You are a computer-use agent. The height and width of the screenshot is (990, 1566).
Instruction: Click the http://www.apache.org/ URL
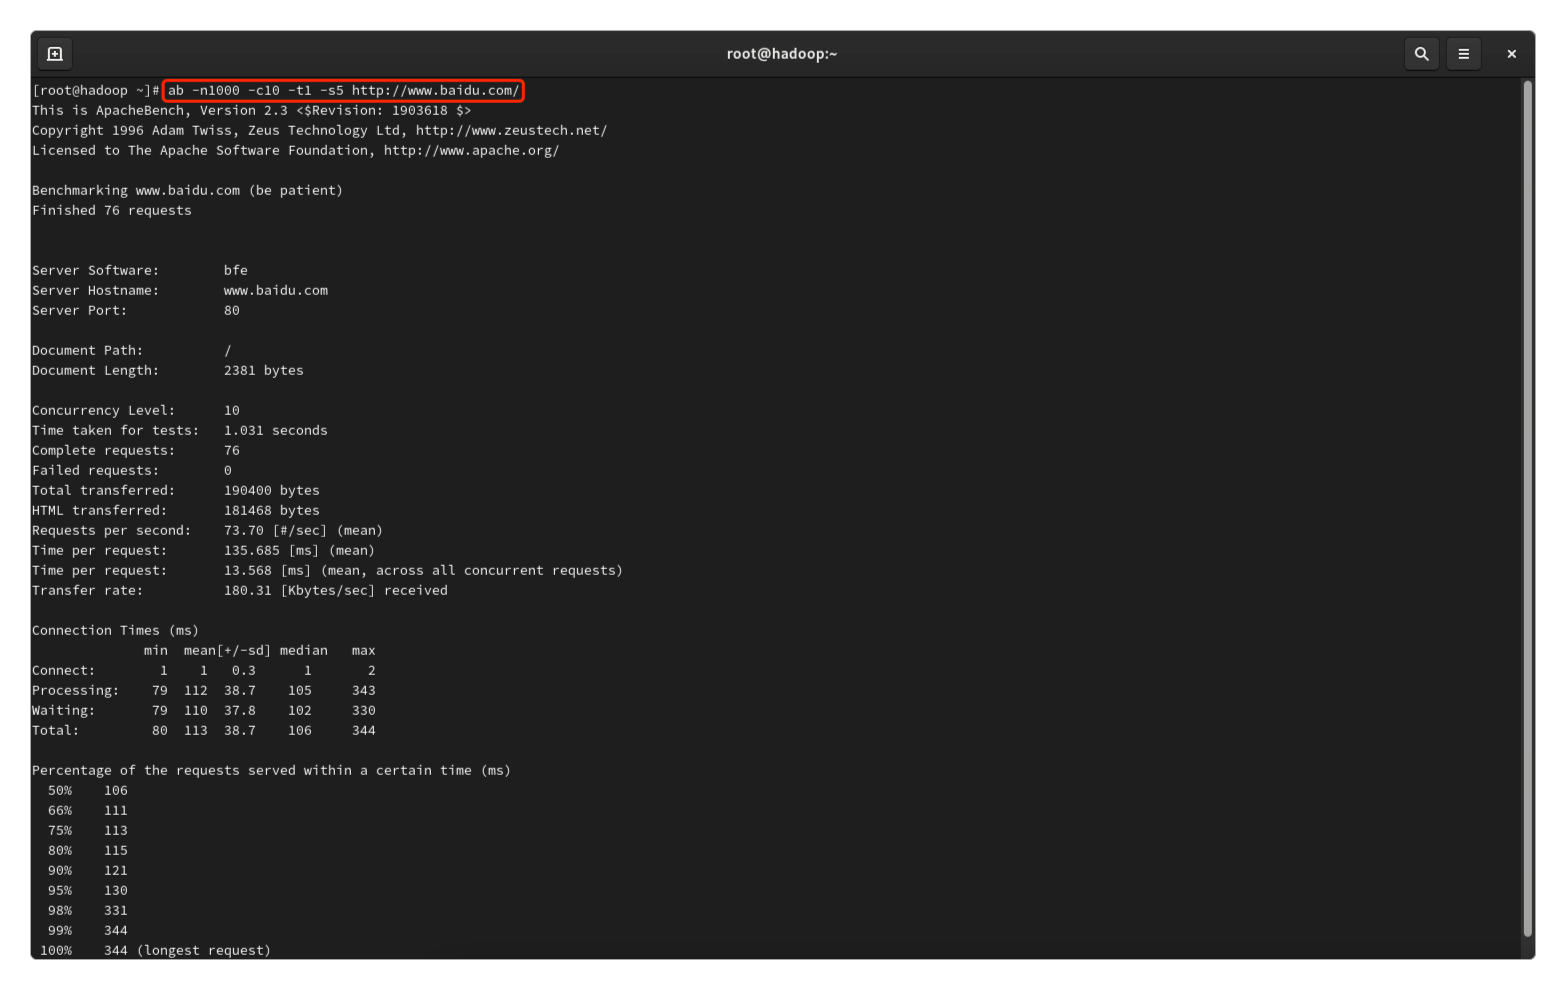[471, 151]
